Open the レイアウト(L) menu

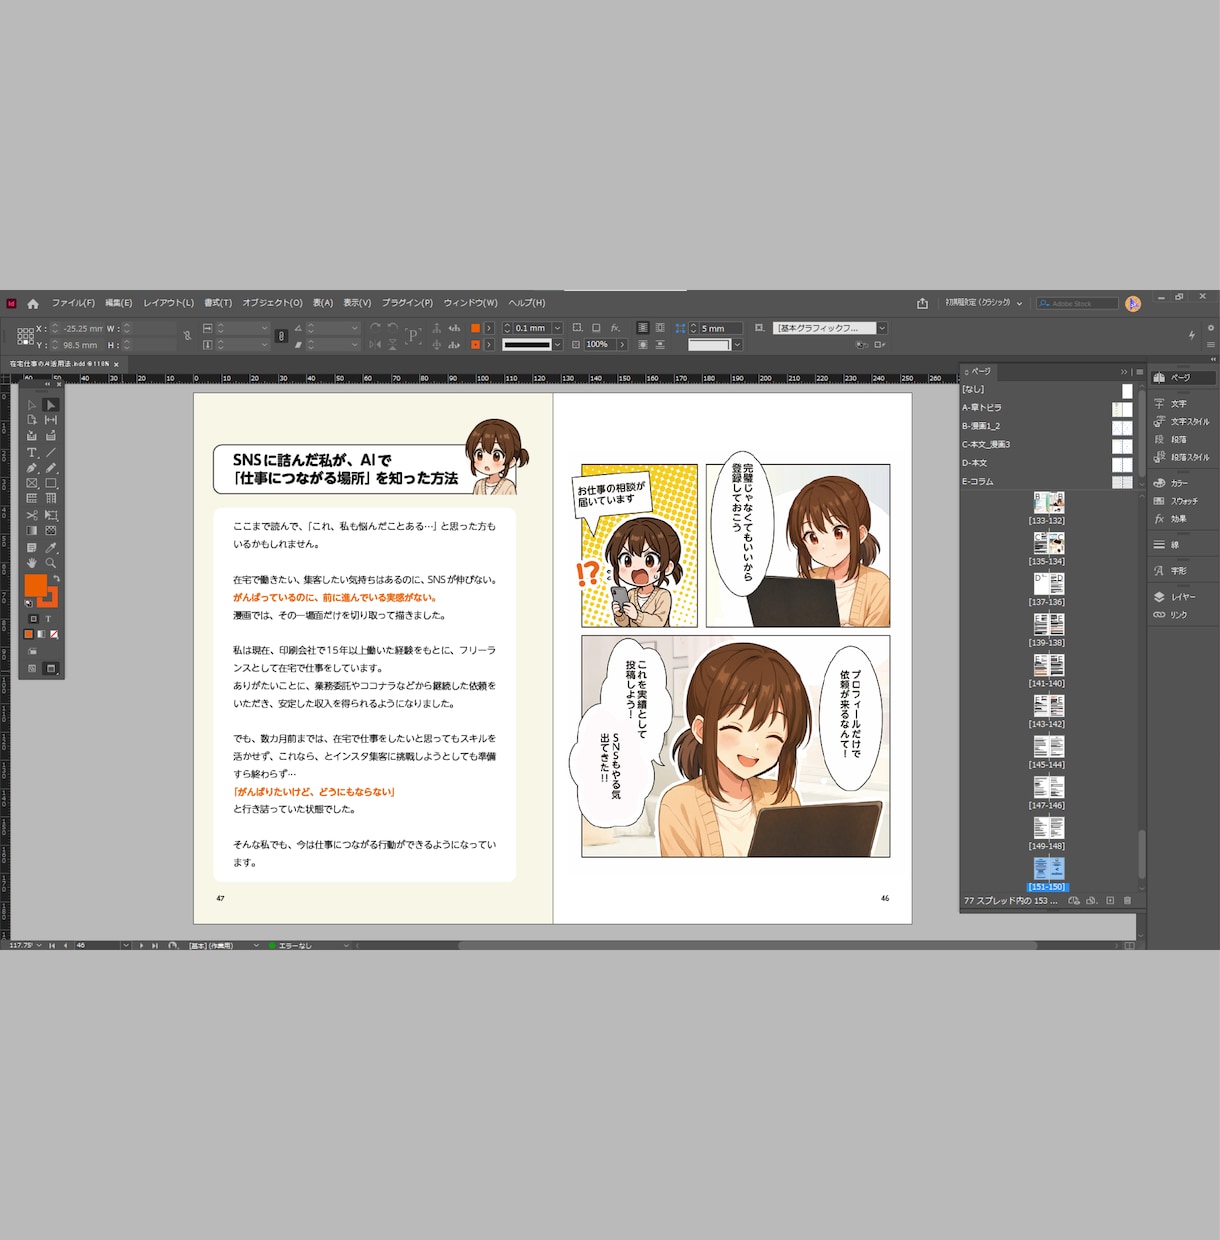click(169, 303)
